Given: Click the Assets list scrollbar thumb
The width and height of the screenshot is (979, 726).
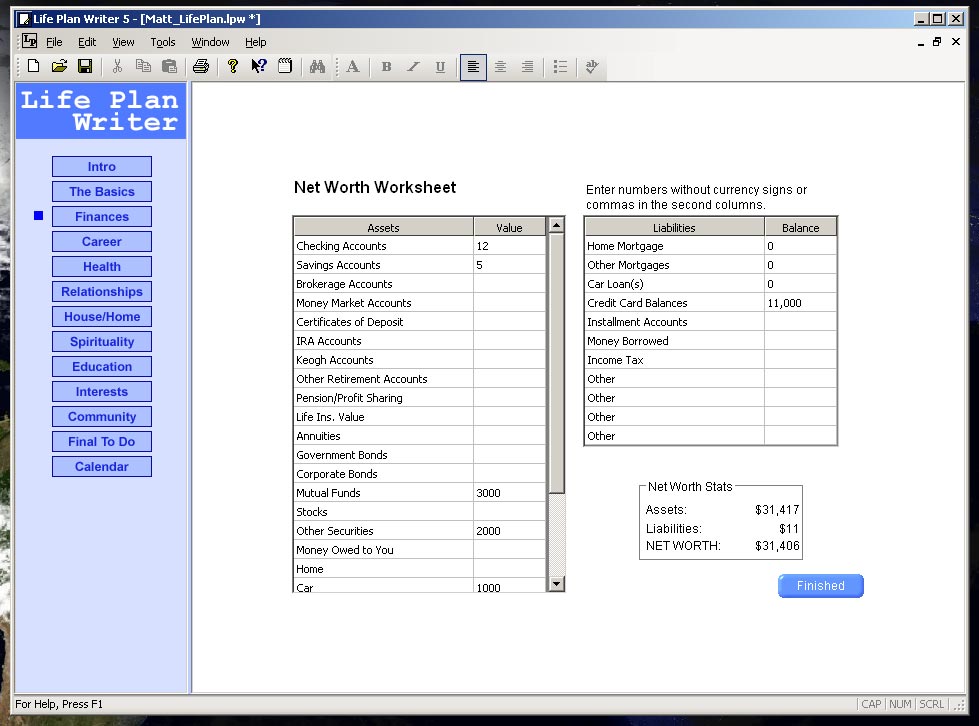Looking at the screenshot, I should click(556, 363).
